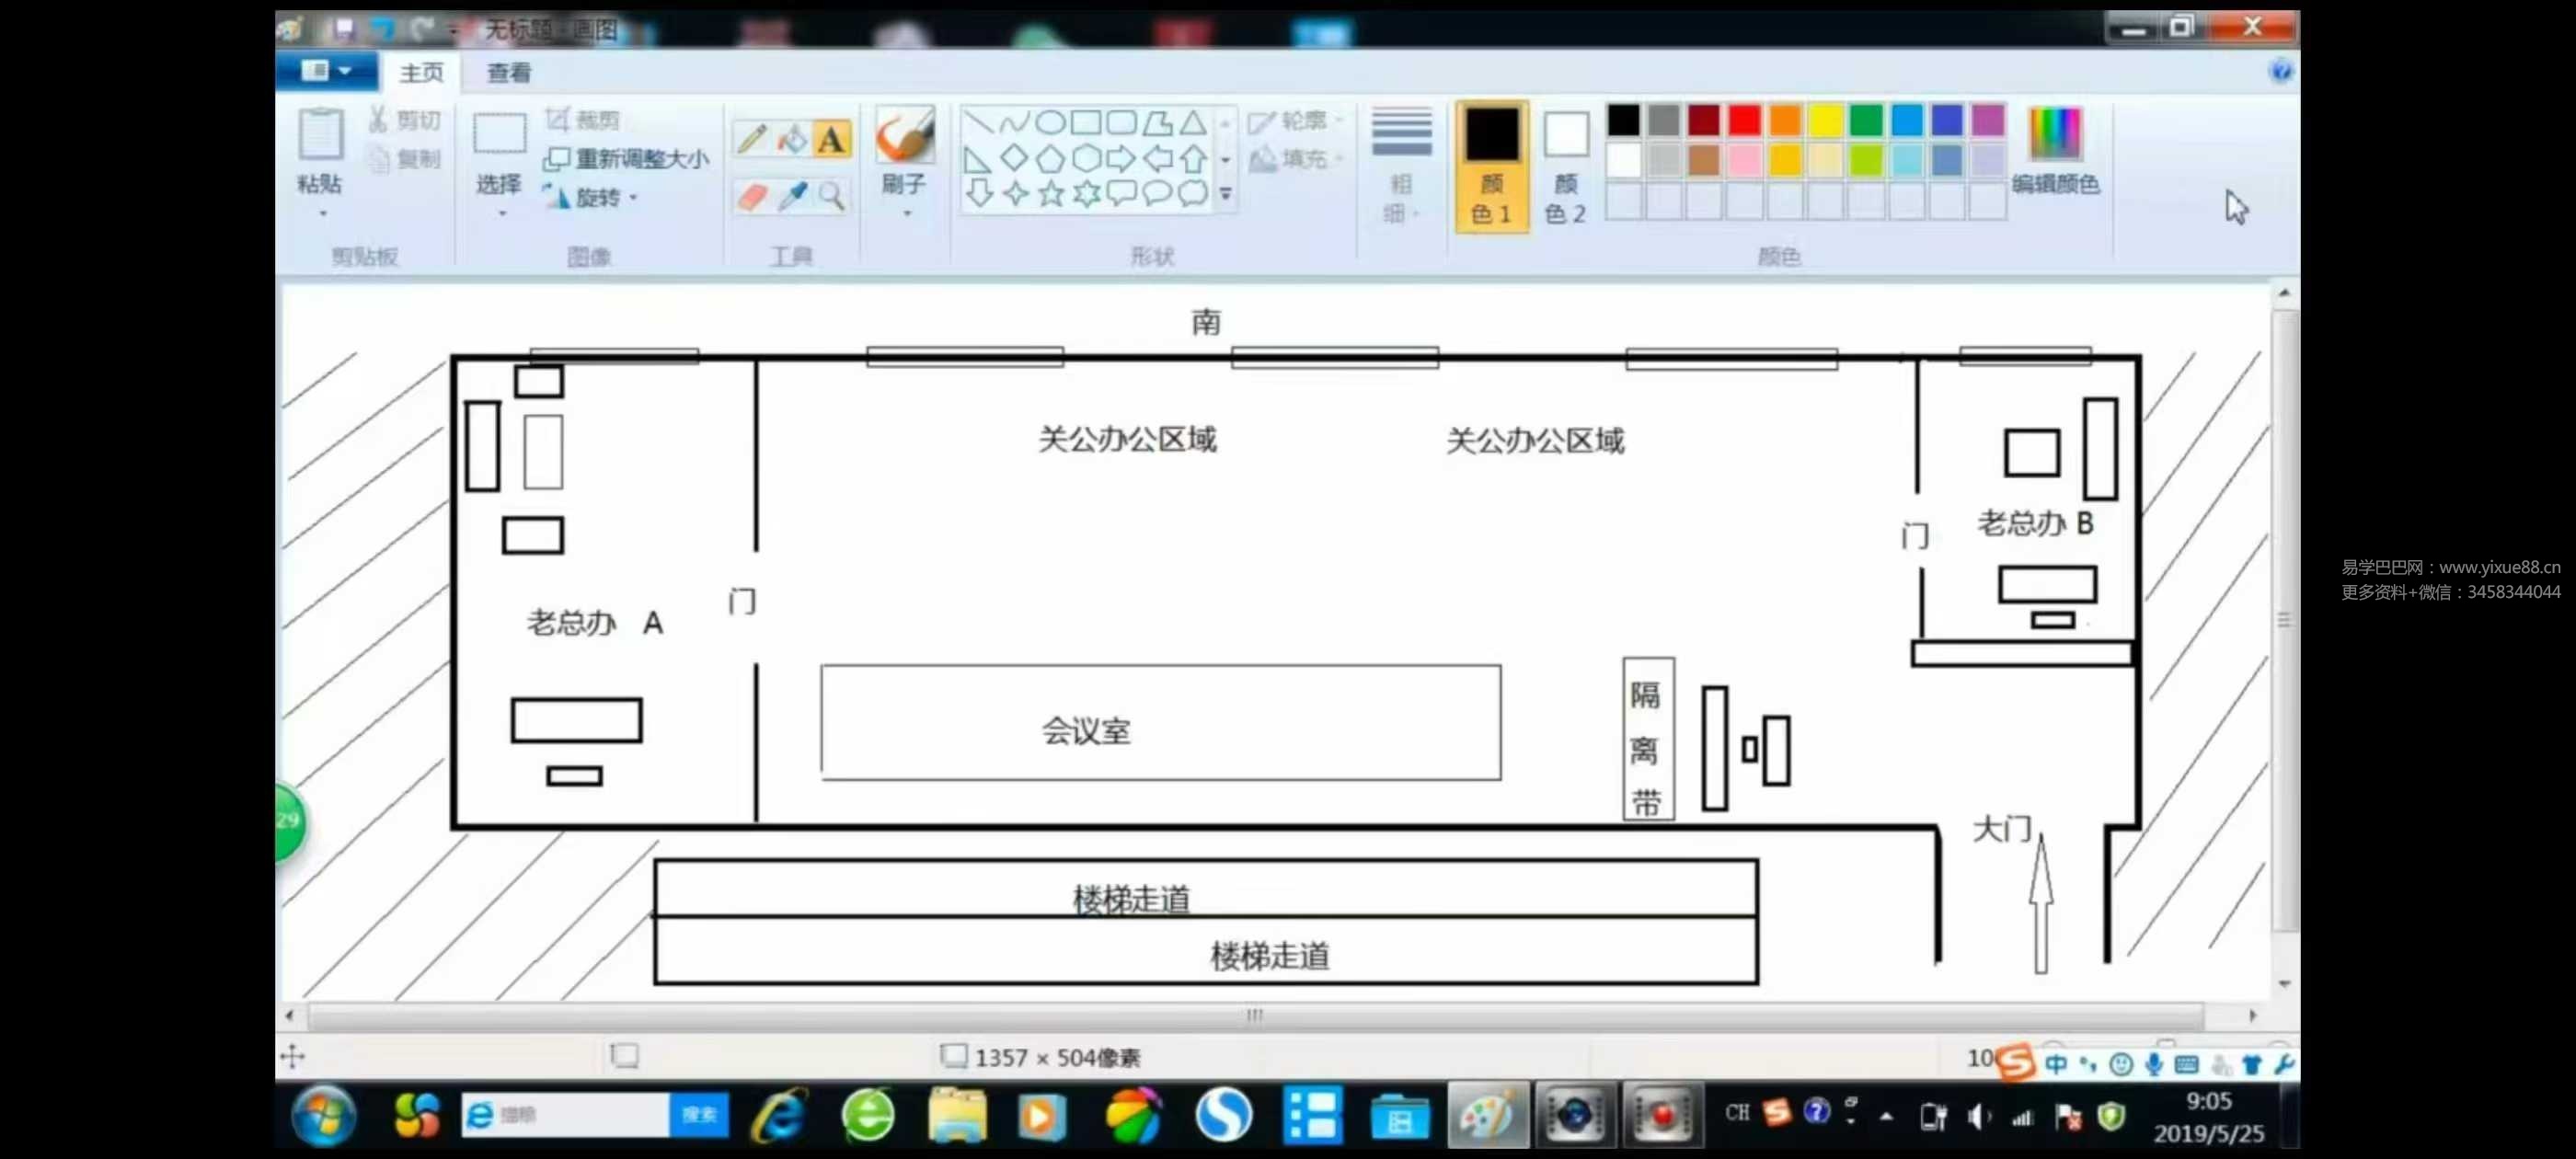Expand the Brushes dropdown arrow

[906, 213]
